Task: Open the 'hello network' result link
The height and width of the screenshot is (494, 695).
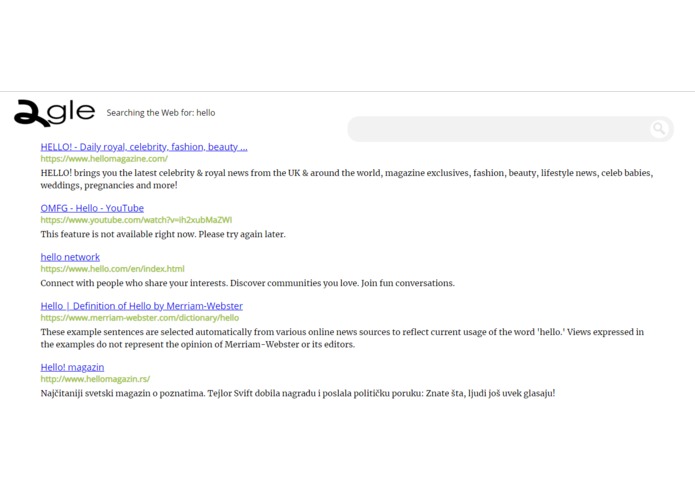Action: pyautogui.click(x=70, y=257)
